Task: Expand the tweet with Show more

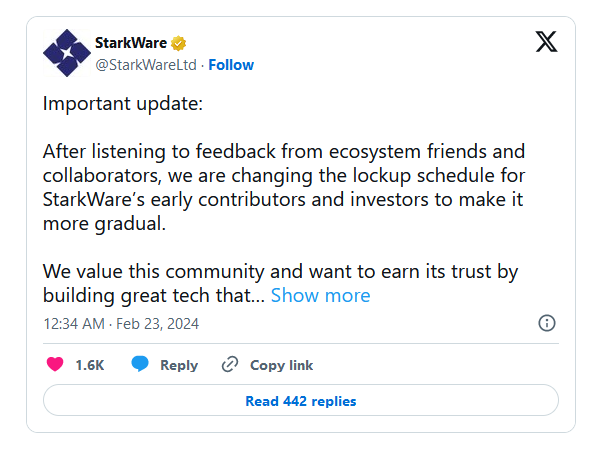Action: tap(320, 295)
